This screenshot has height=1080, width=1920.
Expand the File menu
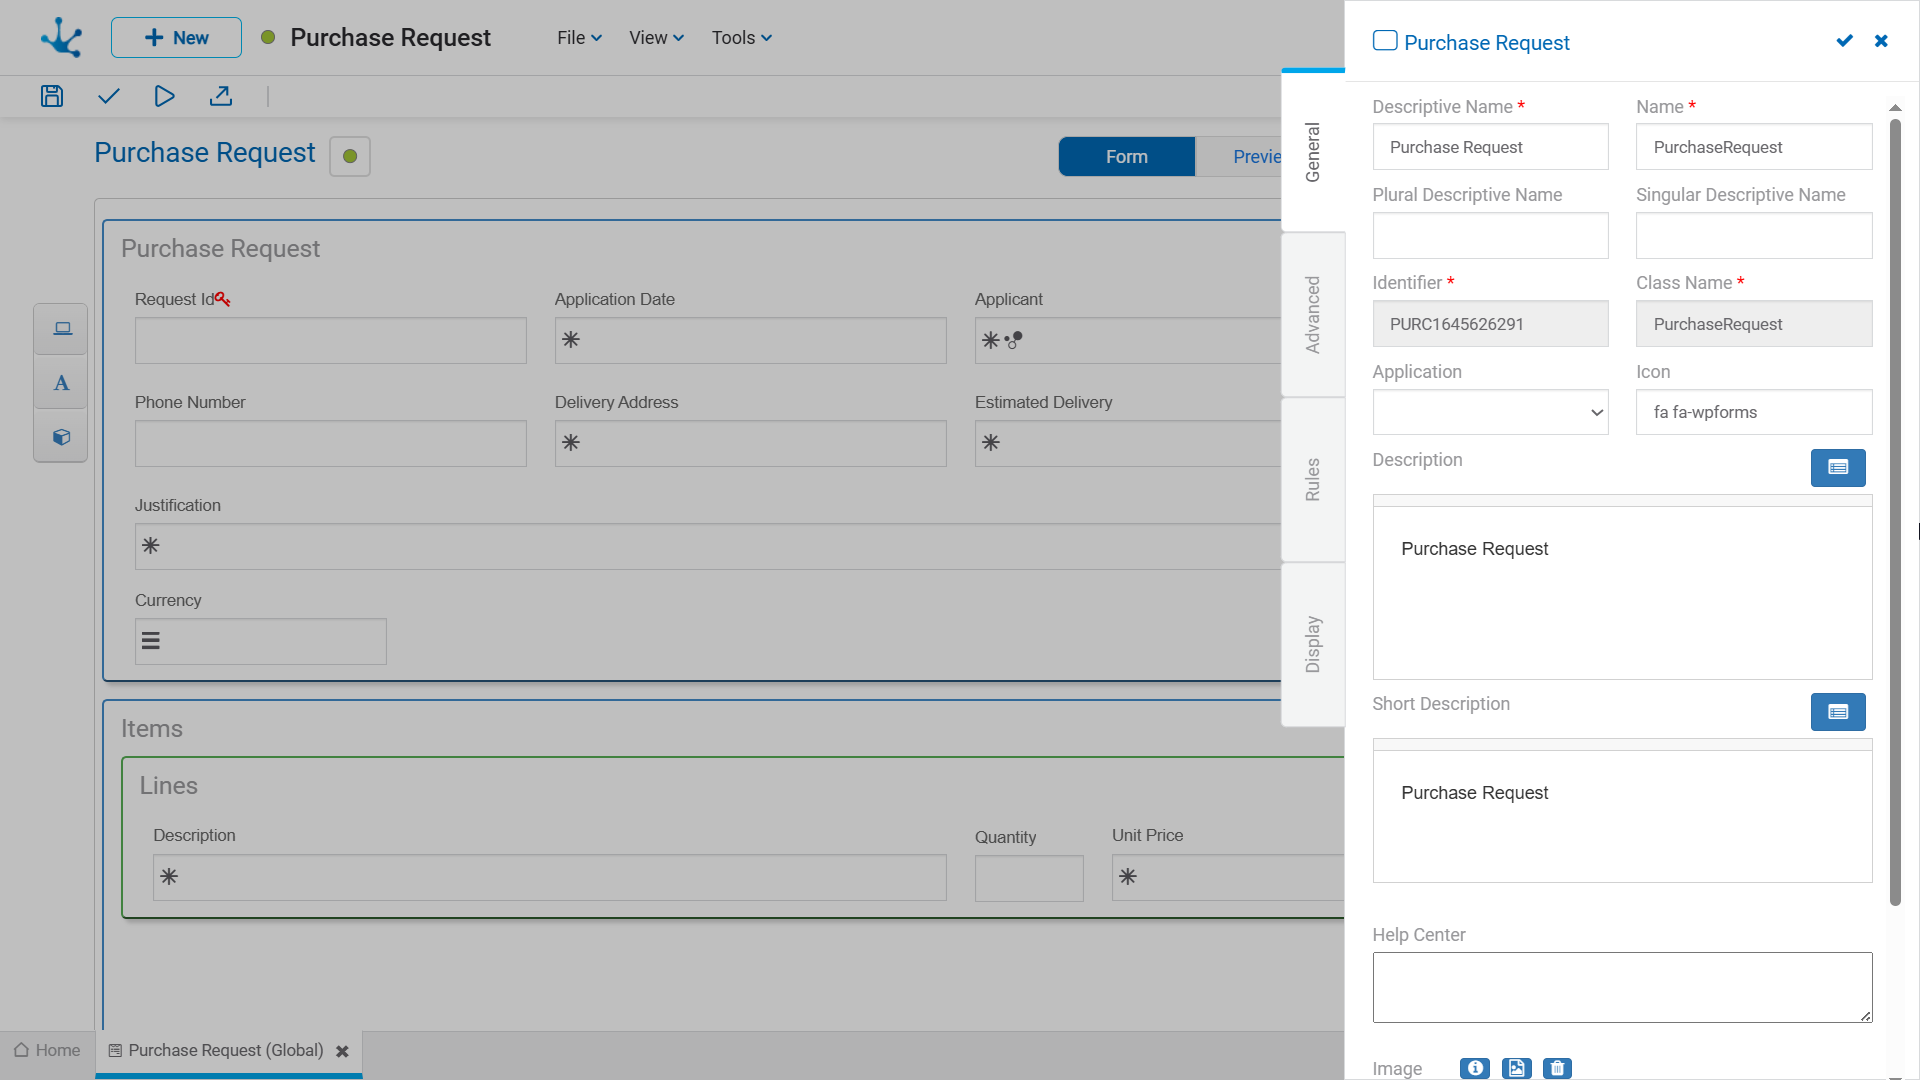click(579, 38)
